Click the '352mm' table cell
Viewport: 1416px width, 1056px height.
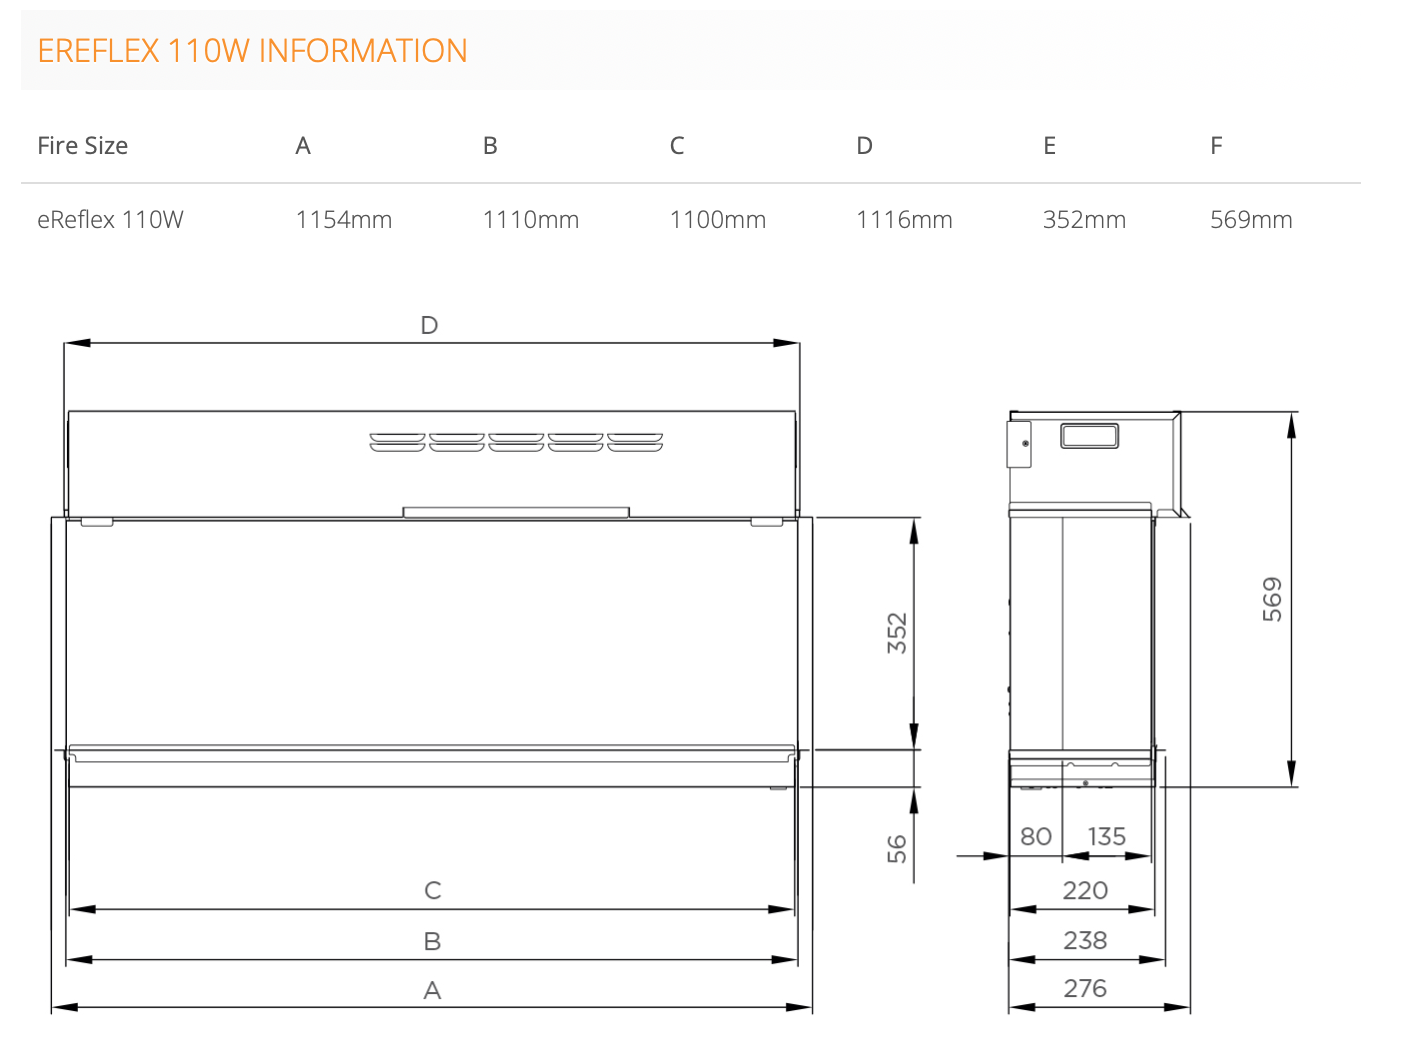(1084, 220)
